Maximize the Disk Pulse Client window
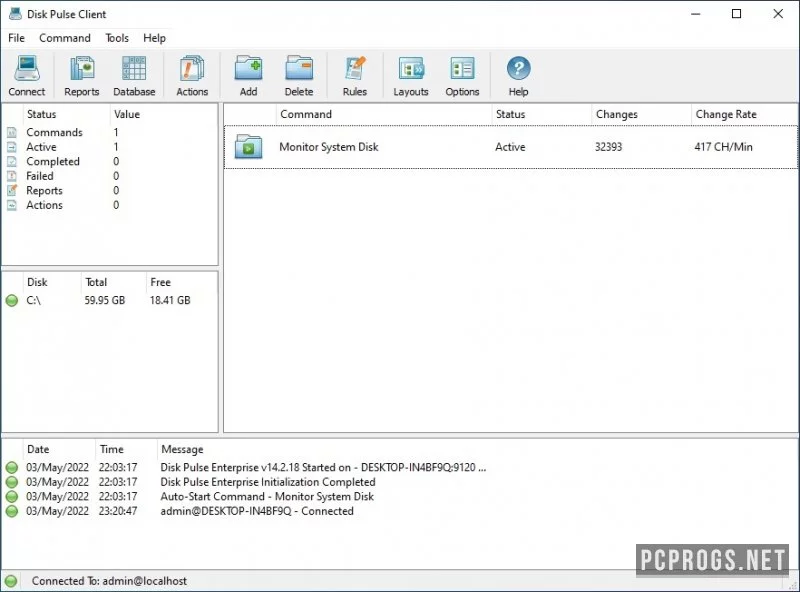Screen dimensions: 800x592 click(736, 14)
